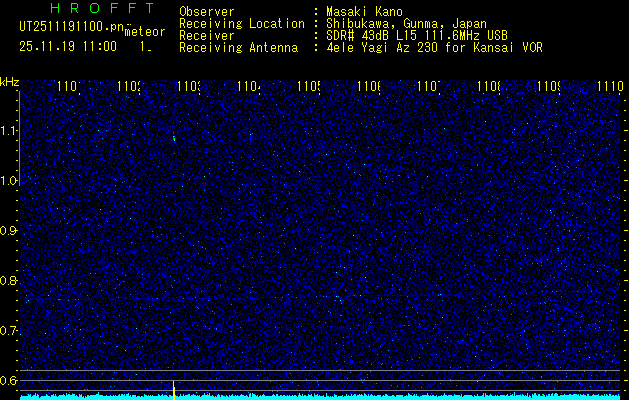
Task: Click the 1.0 kHz frequency tick
Action: [x=9, y=181]
